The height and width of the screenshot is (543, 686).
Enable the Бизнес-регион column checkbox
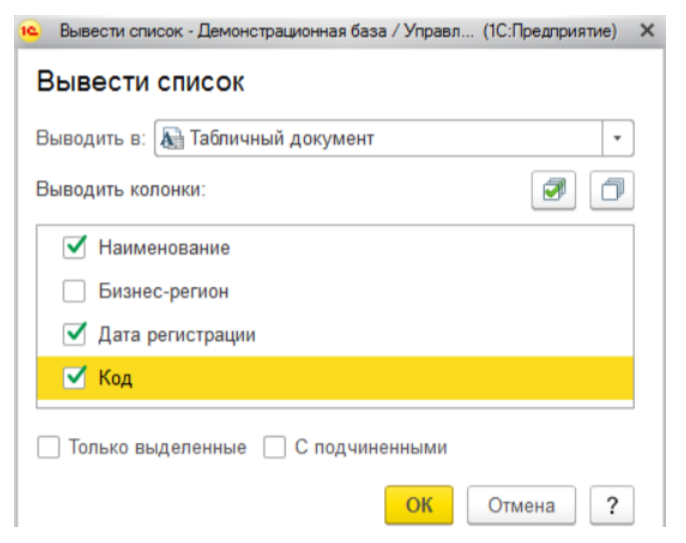(75, 291)
